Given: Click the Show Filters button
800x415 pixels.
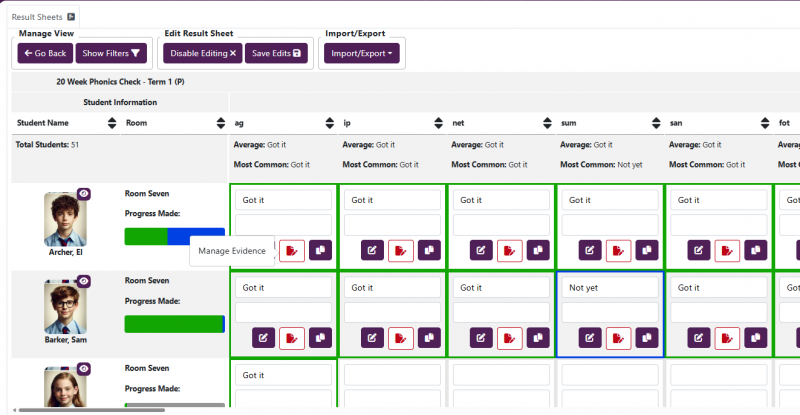Looking at the screenshot, I should point(112,53).
